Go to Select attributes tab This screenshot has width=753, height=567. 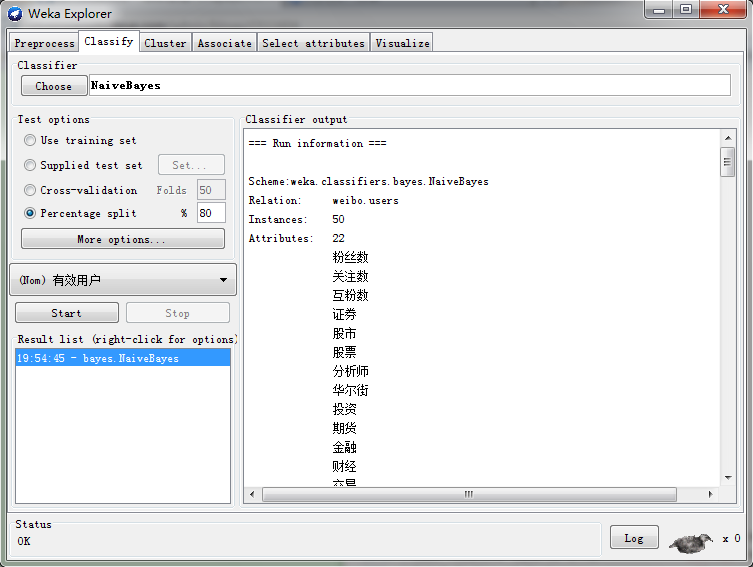coord(313,43)
